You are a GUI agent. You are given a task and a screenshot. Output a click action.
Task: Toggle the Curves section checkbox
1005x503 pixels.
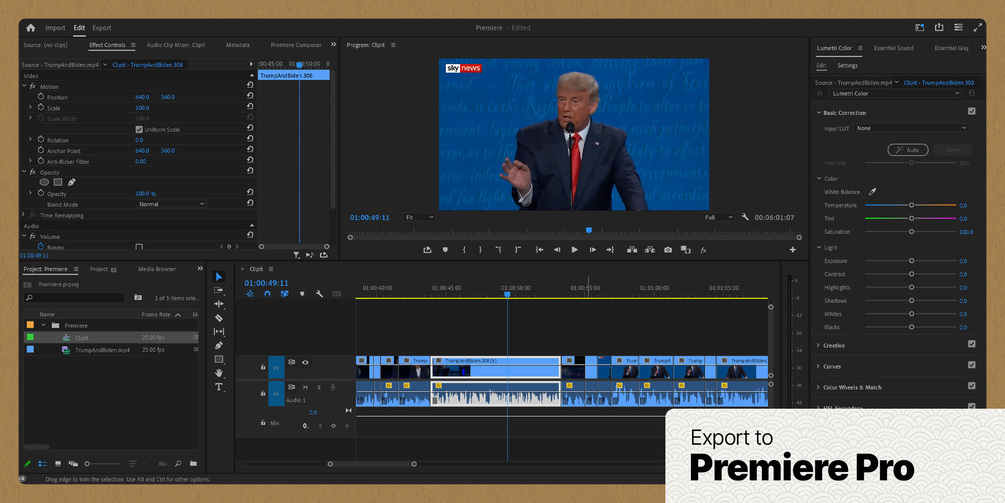[972, 365]
